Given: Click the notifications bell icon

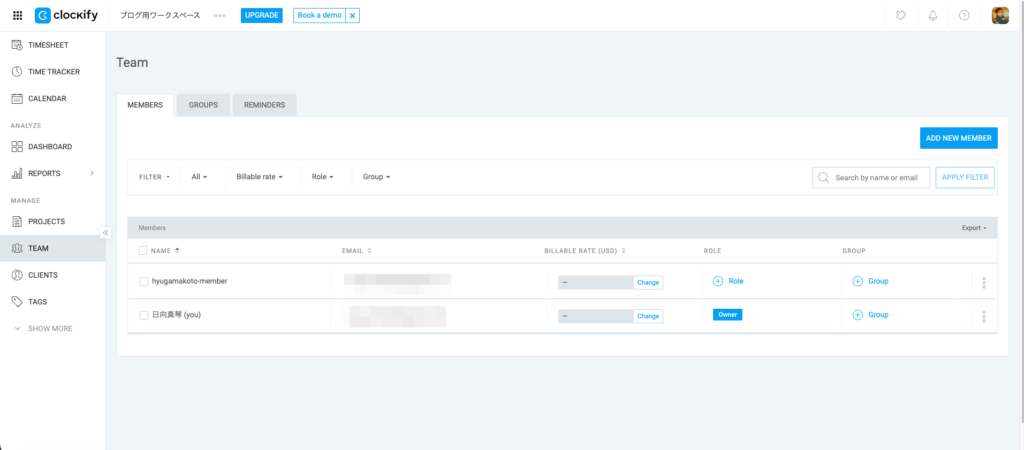Looking at the screenshot, I should pyautogui.click(x=933, y=16).
